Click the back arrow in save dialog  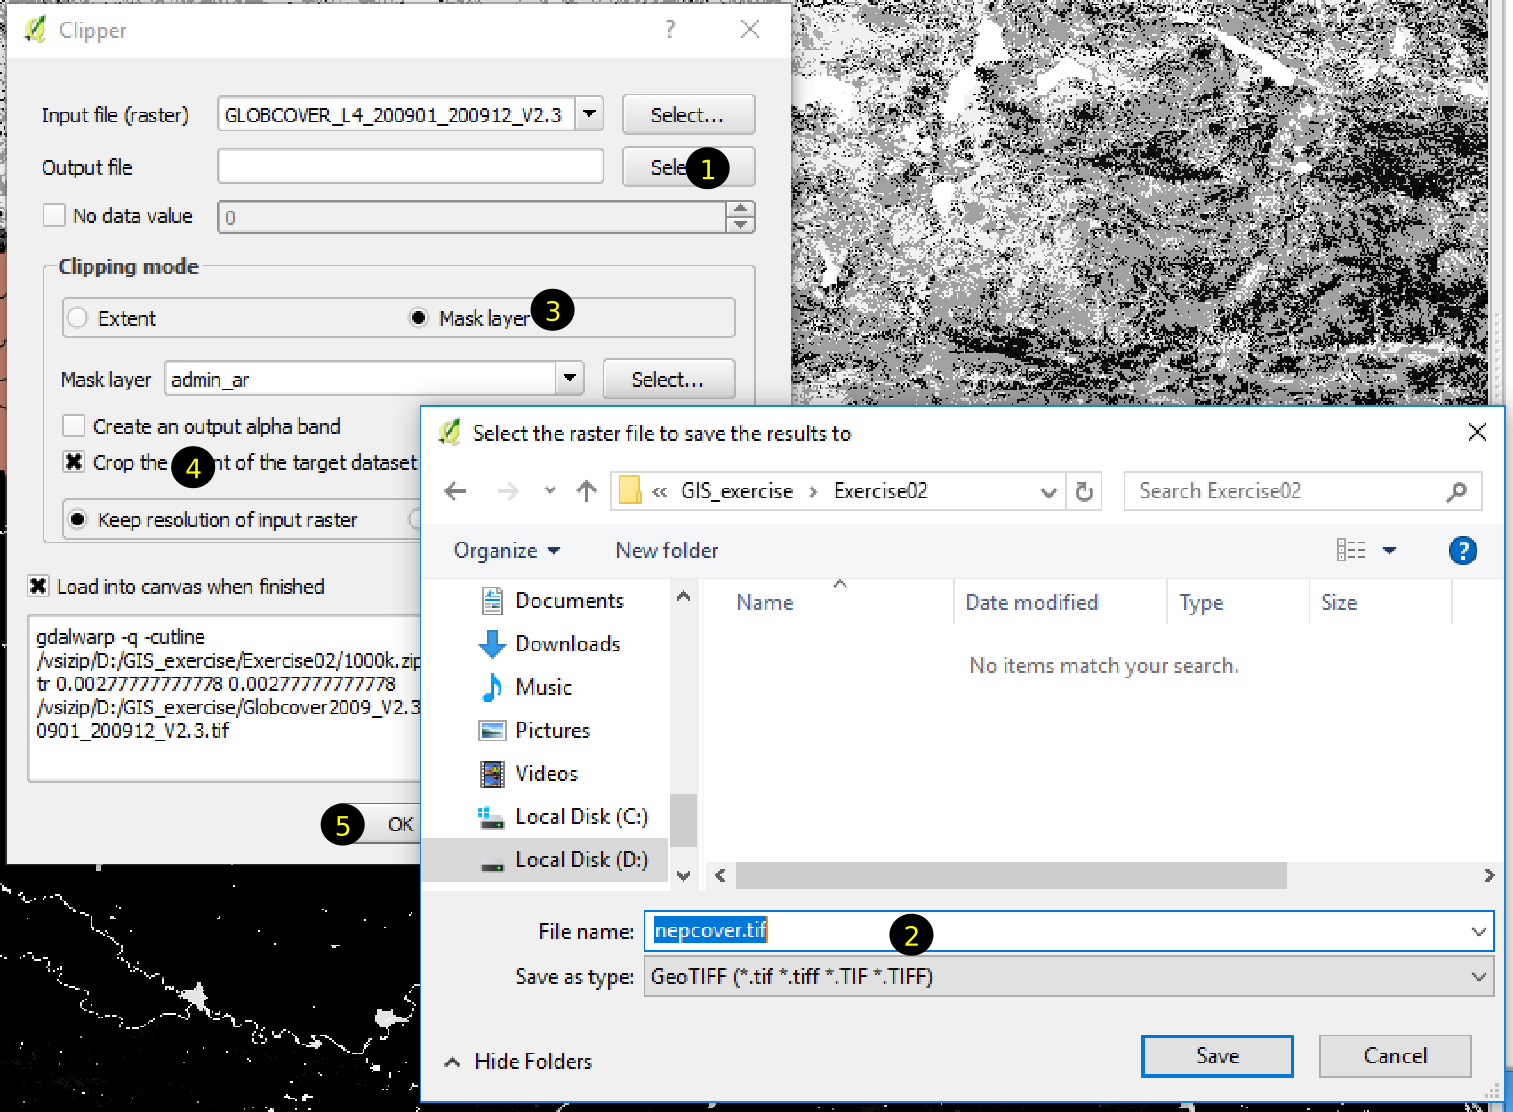(456, 491)
